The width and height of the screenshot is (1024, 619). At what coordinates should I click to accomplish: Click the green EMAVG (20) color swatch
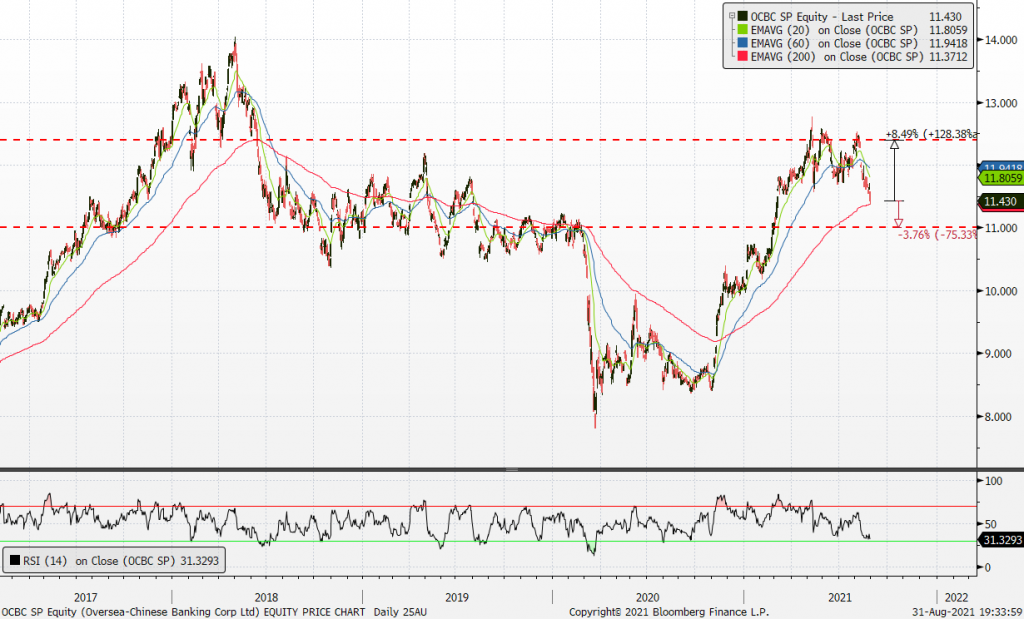743,30
